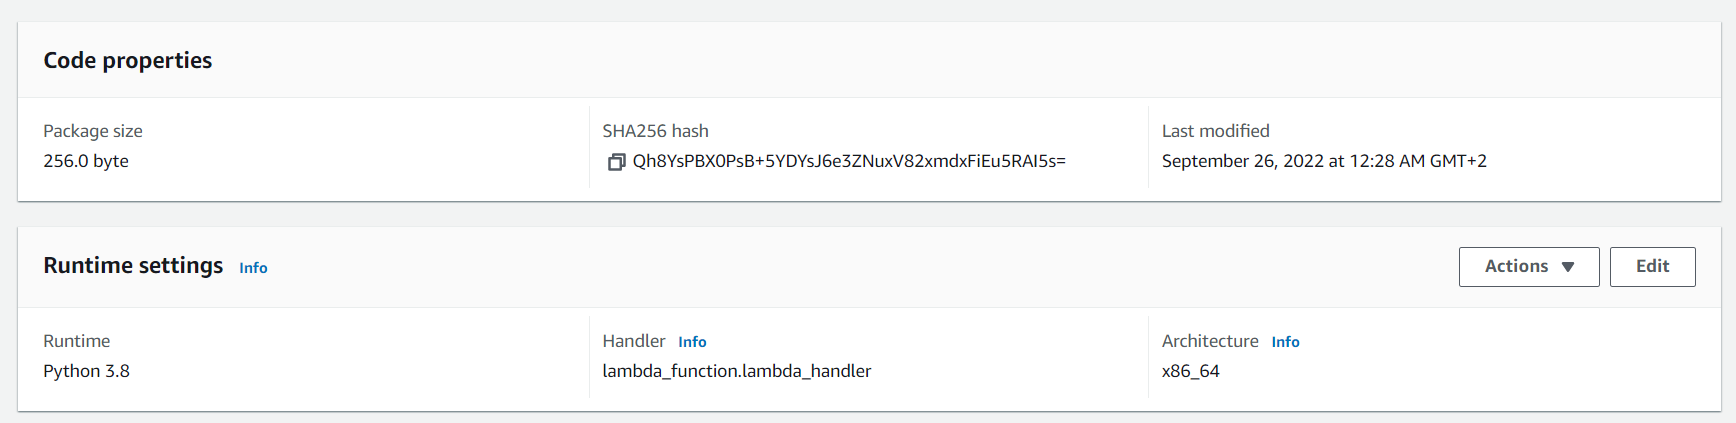This screenshot has width=1736, height=423.
Task: Click the Runtime settings heading
Action: click(133, 266)
